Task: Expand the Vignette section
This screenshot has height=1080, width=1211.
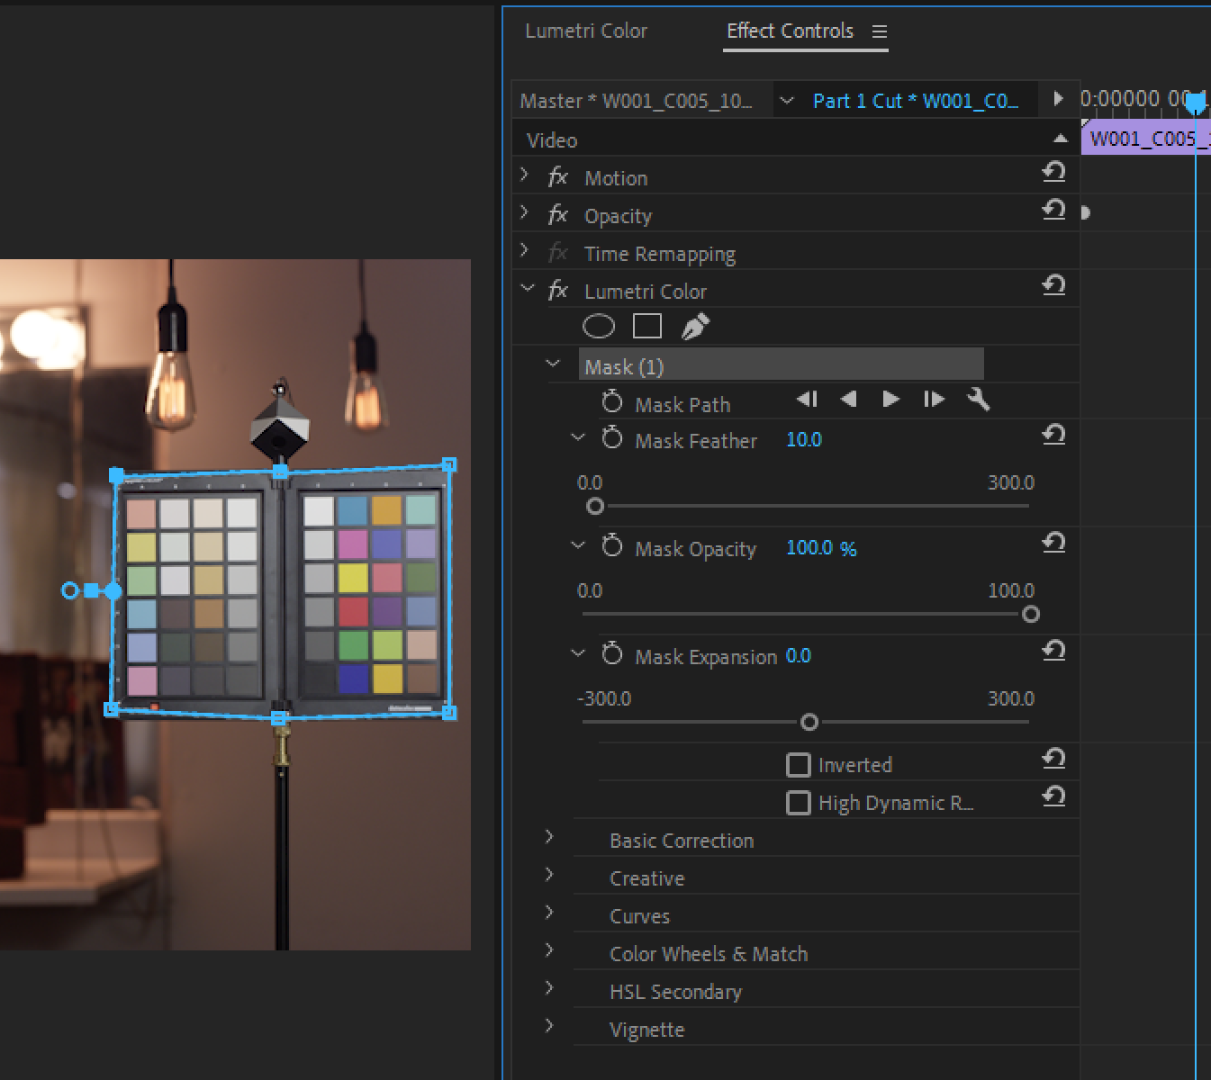Action: [549, 1027]
